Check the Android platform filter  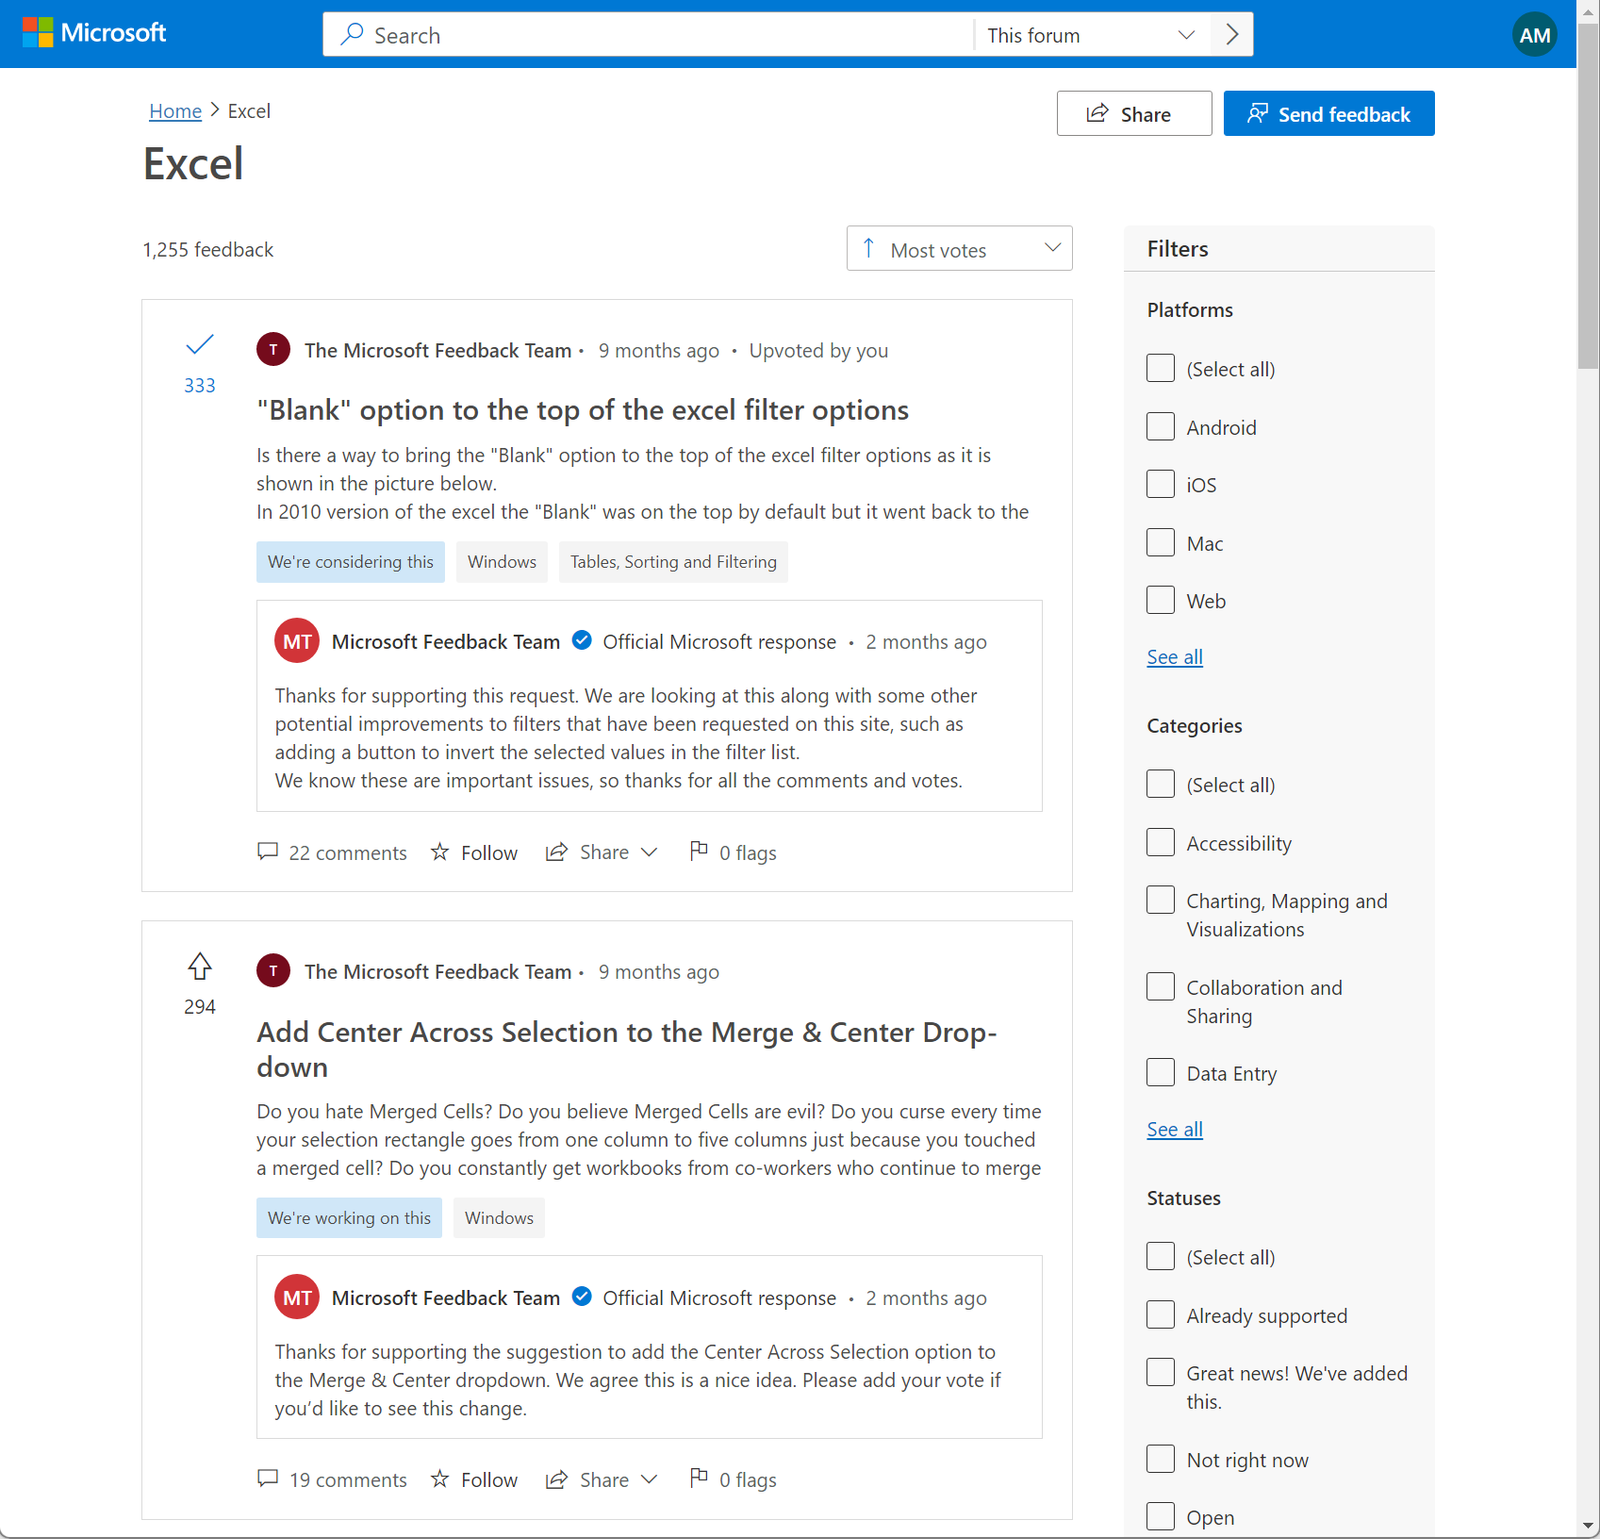click(x=1160, y=427)
